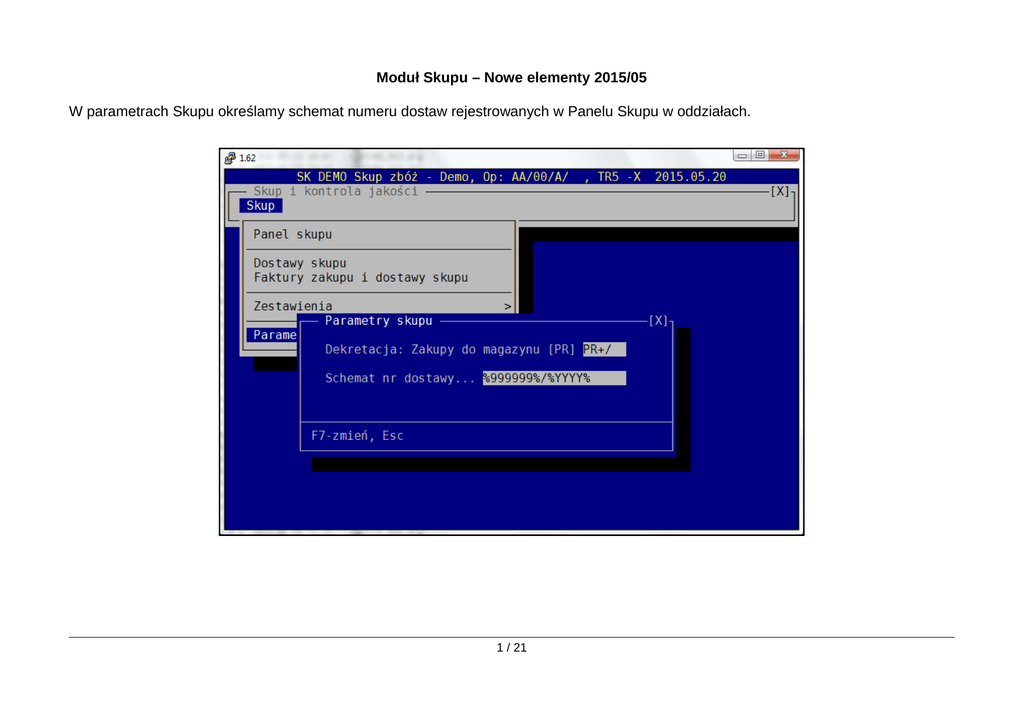Select the highlighted Parametry menu item
1024x724 pixels.
pos(273,335)
